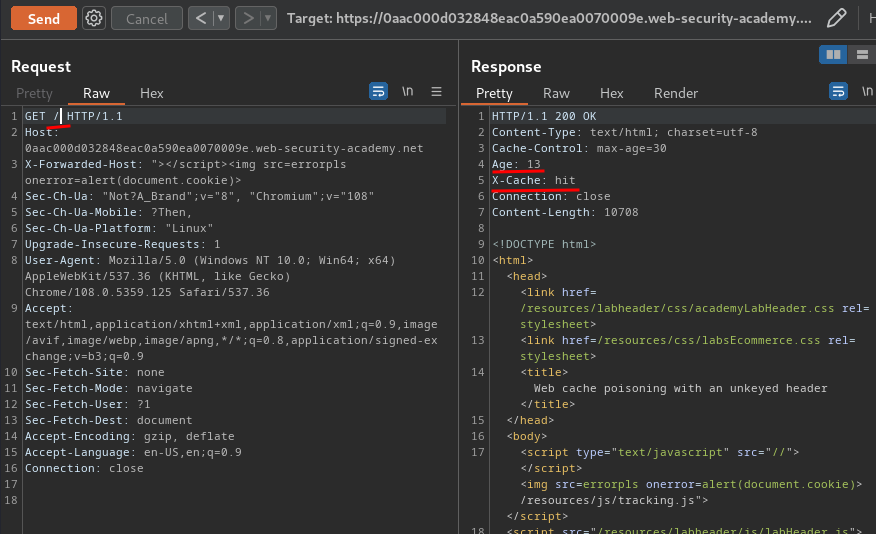Click the injected img onerror line in response

point(691,484)
